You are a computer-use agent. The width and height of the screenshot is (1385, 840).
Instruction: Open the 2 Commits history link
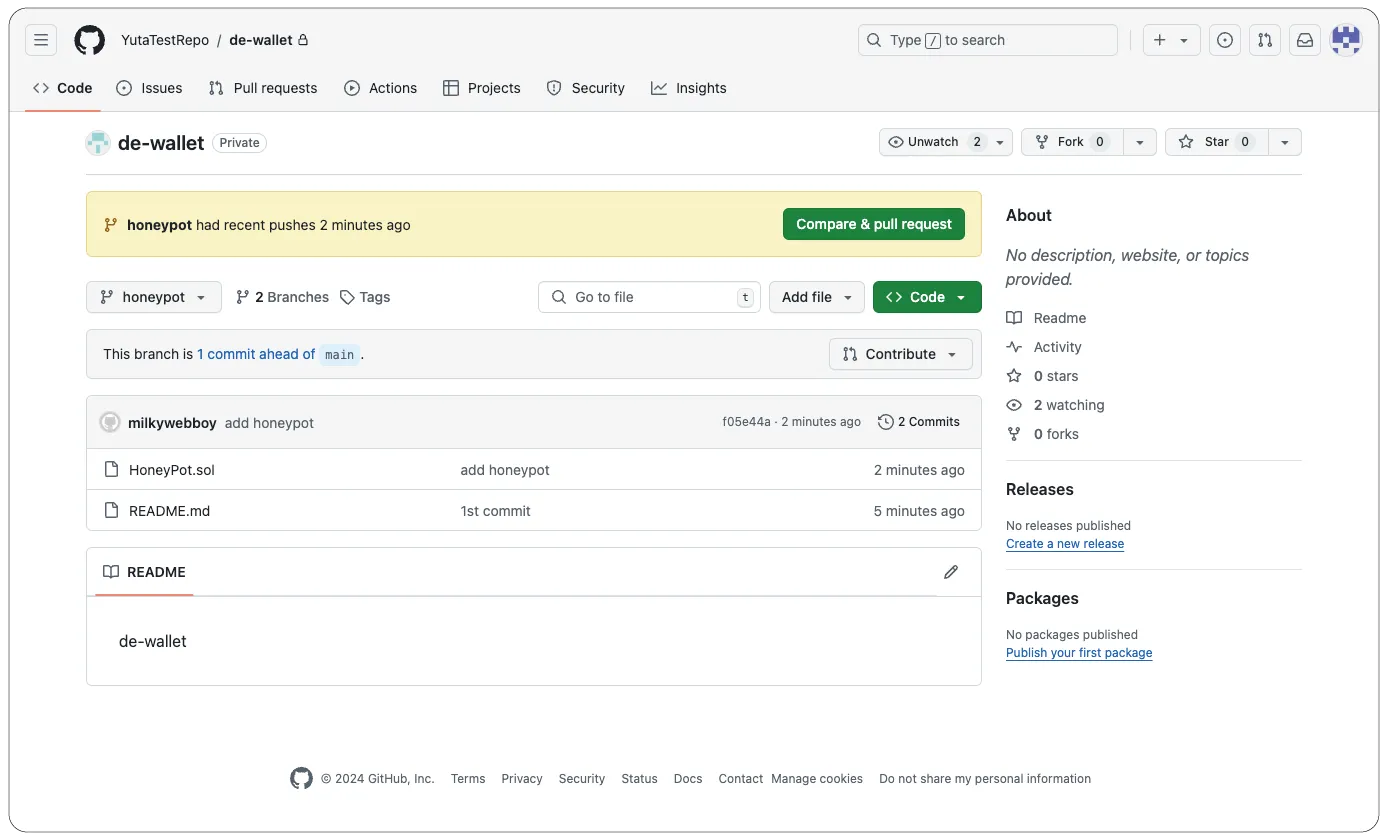919,422
